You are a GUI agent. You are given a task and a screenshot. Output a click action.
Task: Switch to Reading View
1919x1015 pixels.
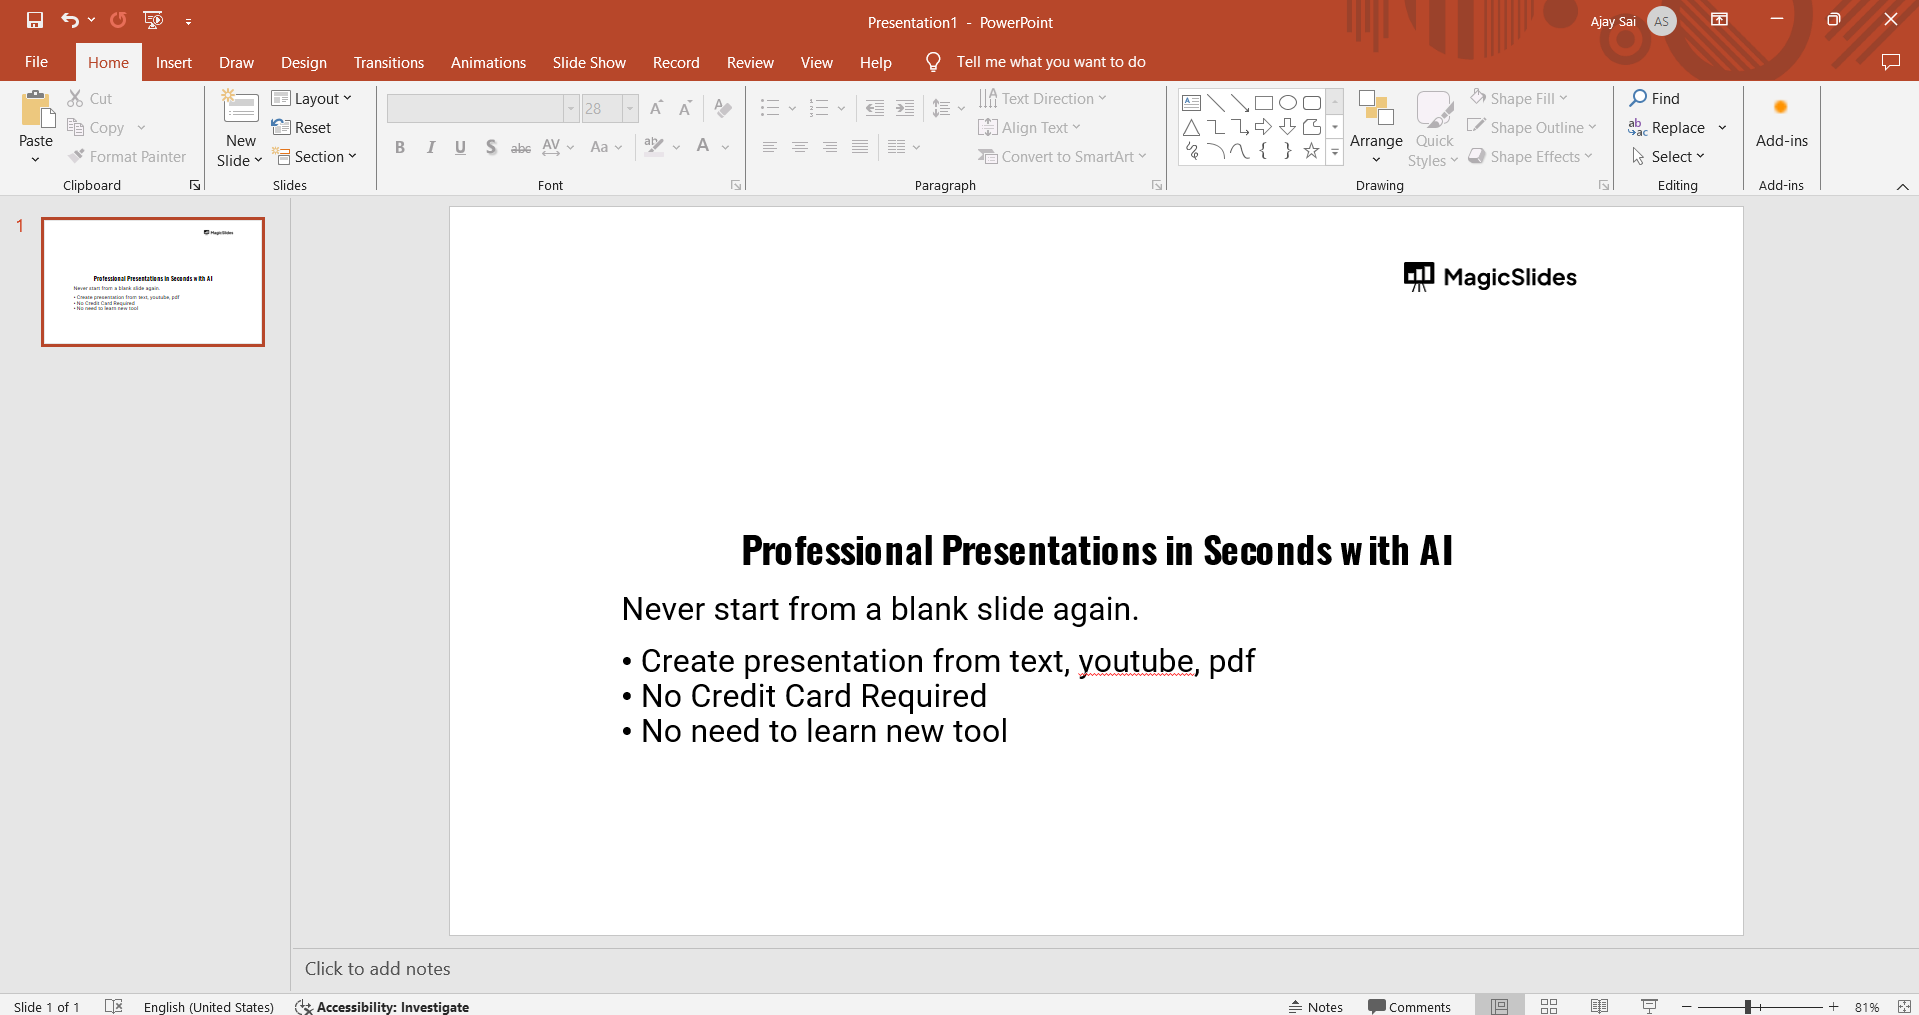tap(1599, 1006)
